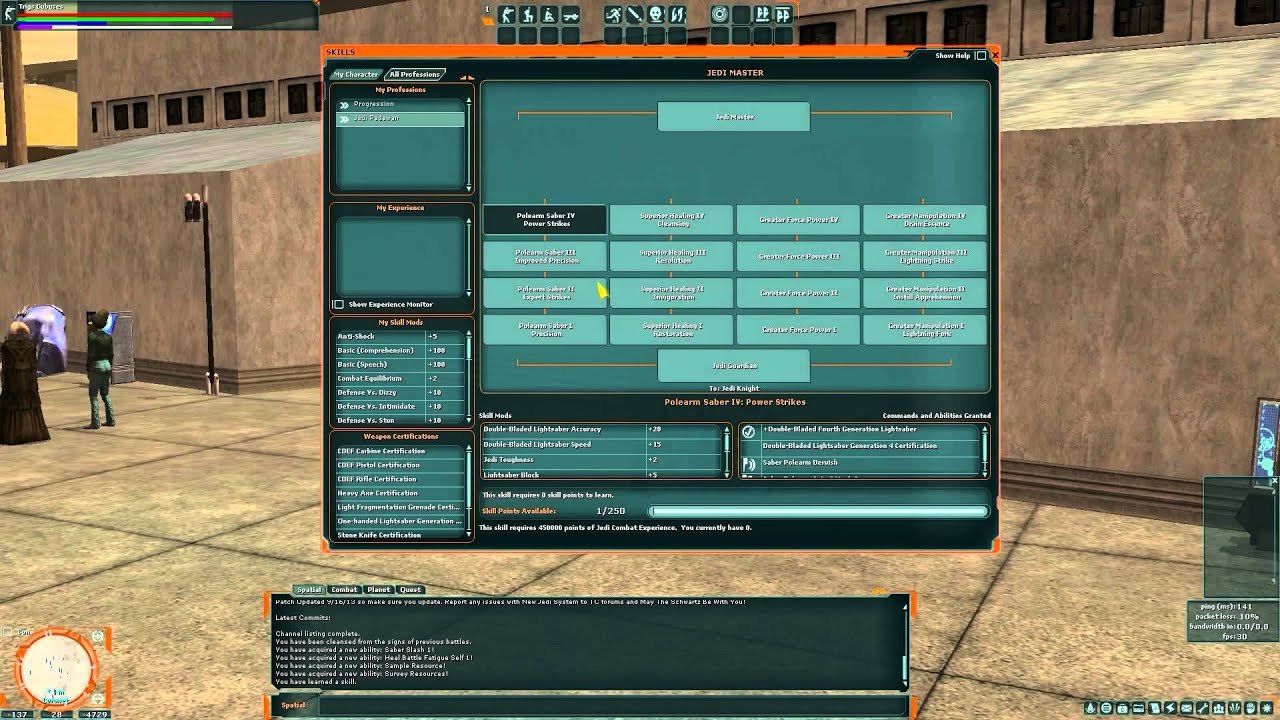1280x720 pixels.
Task: Expand the Jedi Padawan profession entry
Action: tap(343, 118)
